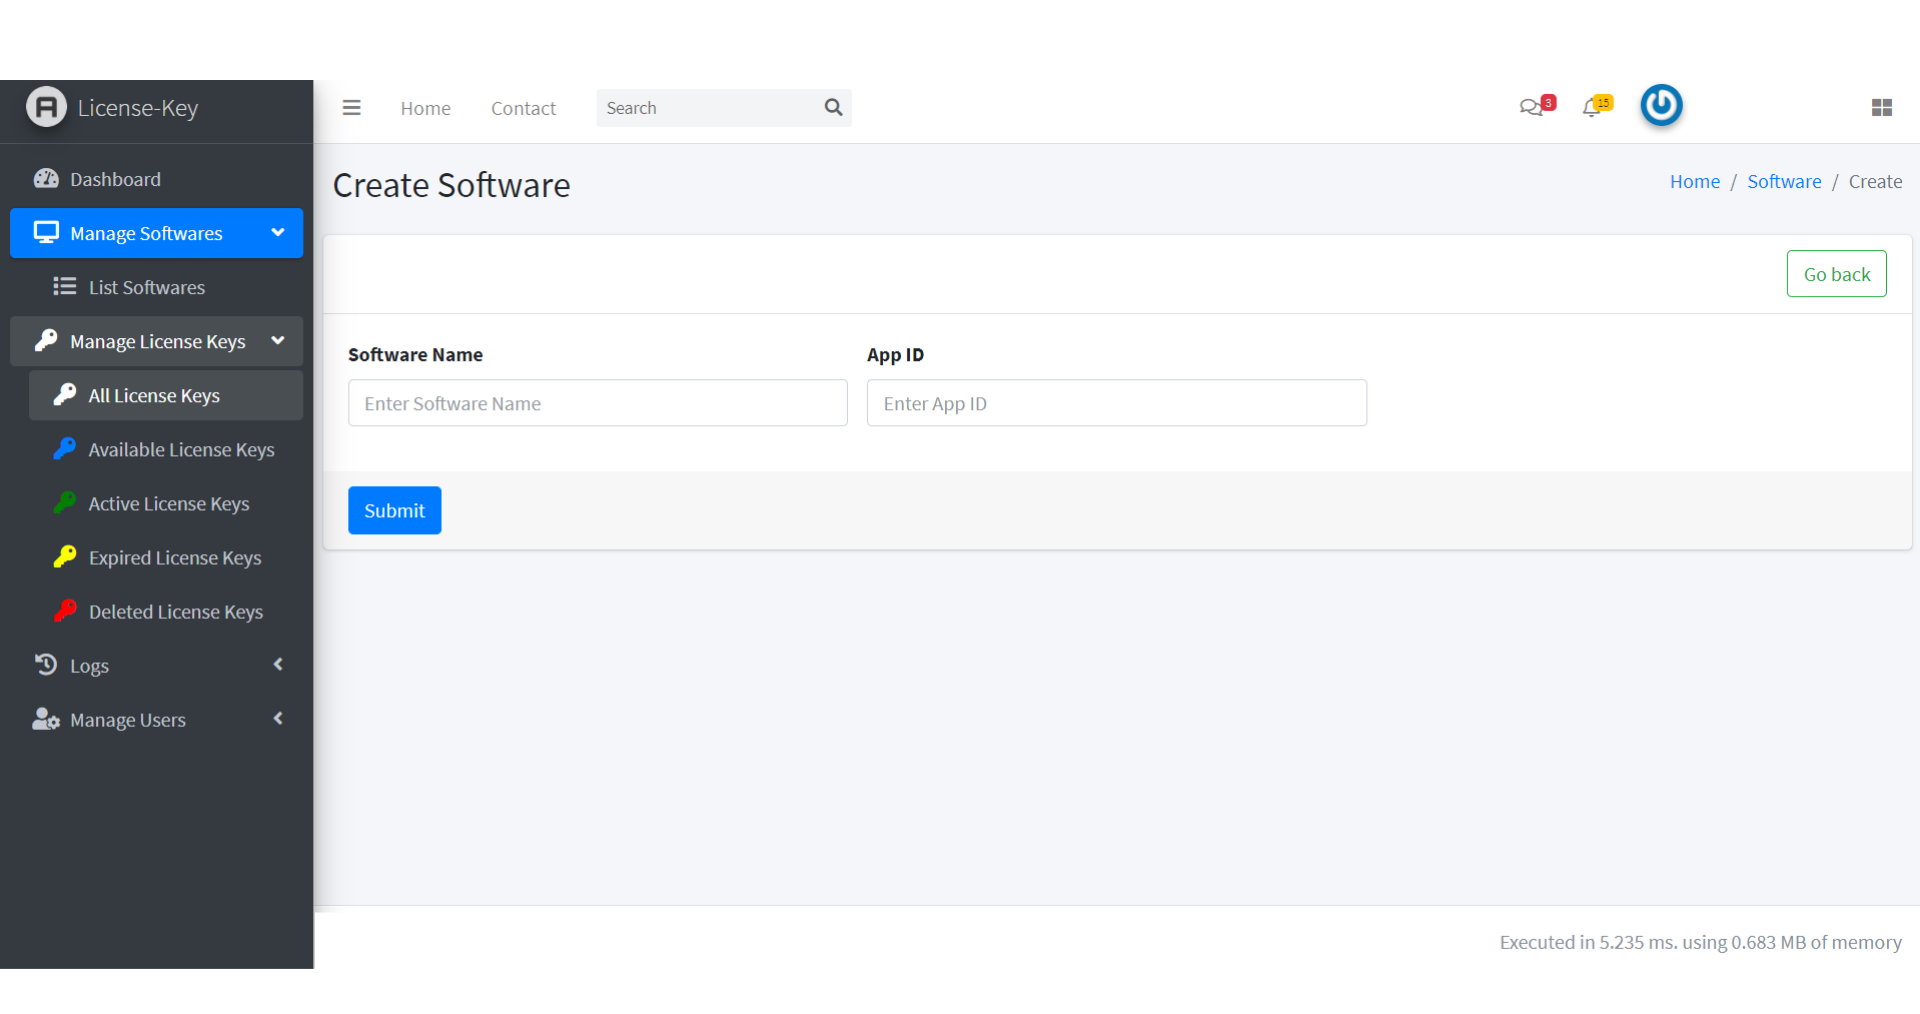Click the hamburger menu toggle icon
Viewport: 1920px width, 1014px height.
coord(351,108)
